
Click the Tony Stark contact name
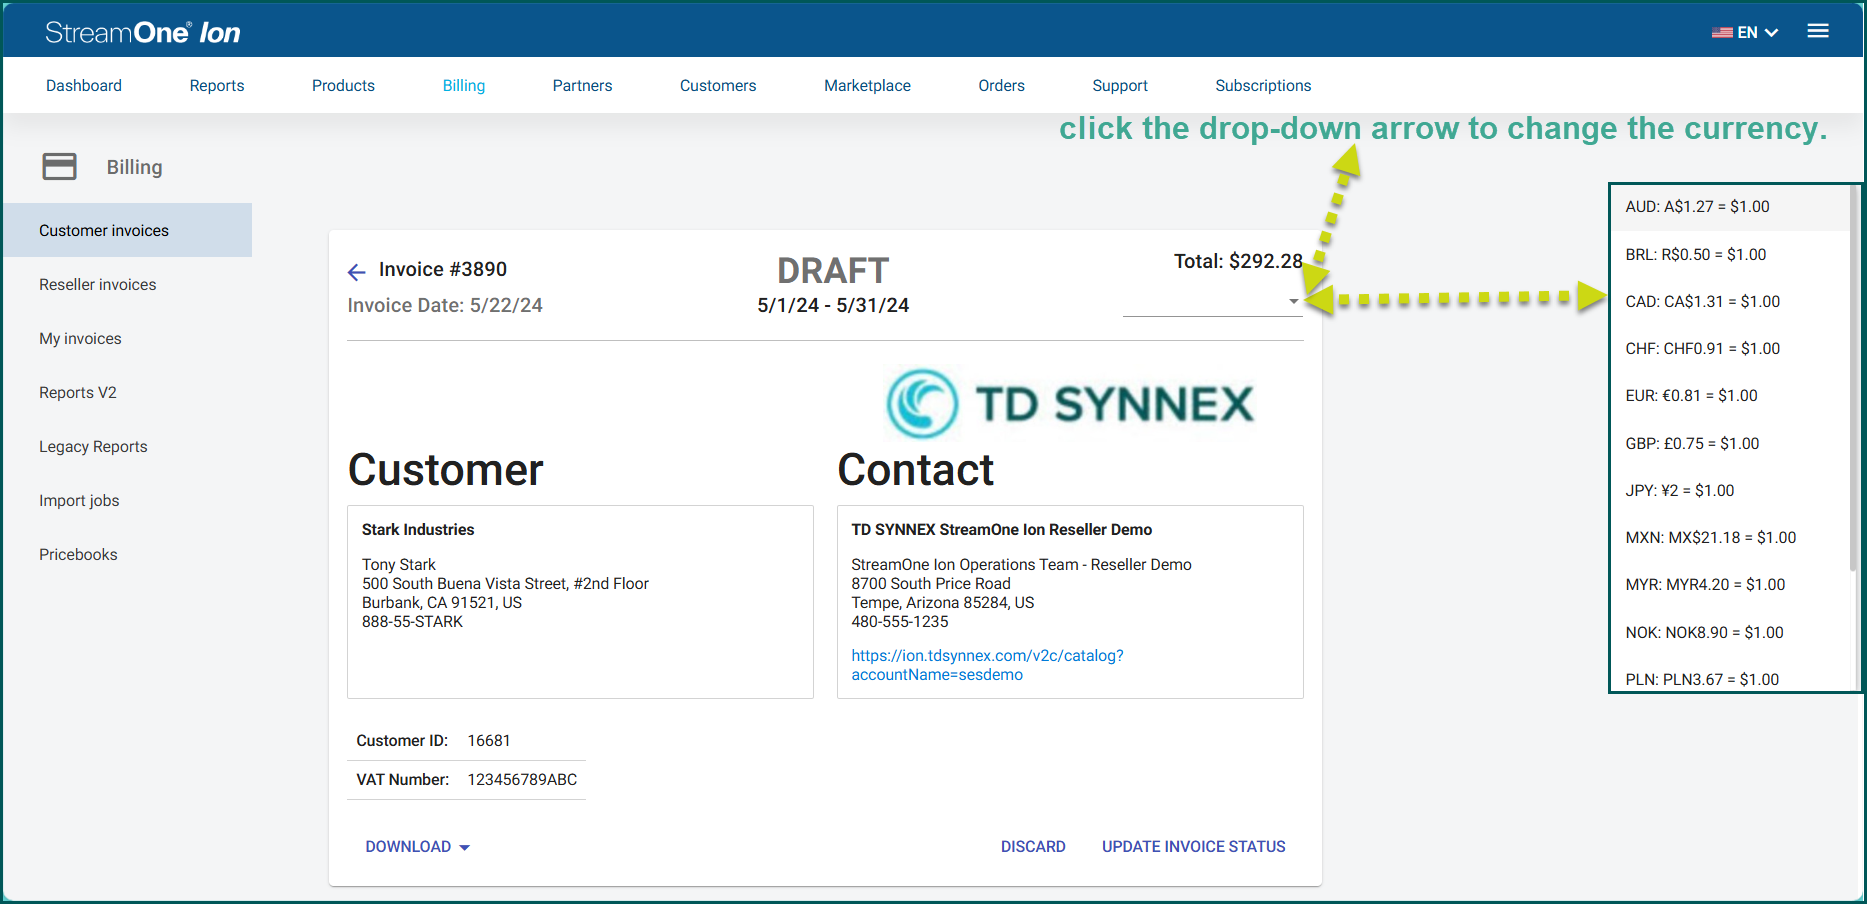coord(398,565)
